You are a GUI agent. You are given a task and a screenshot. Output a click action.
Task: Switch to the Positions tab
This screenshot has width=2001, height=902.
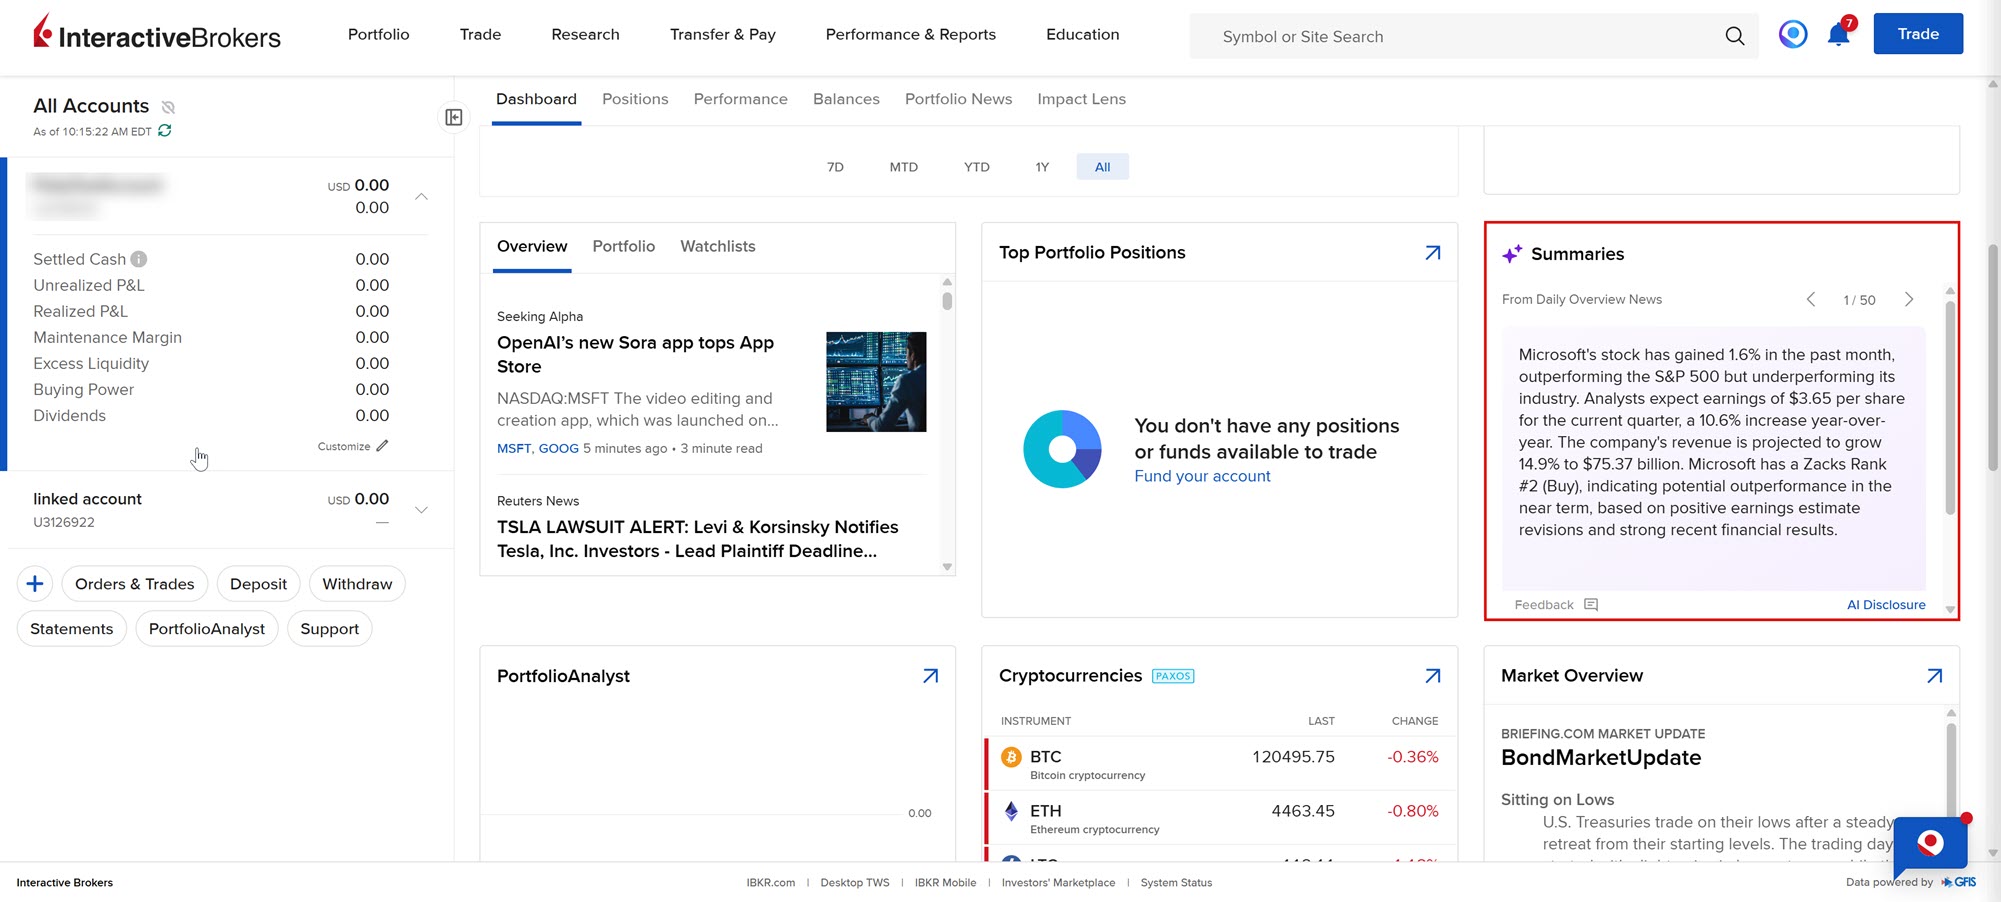pos(635,99)
